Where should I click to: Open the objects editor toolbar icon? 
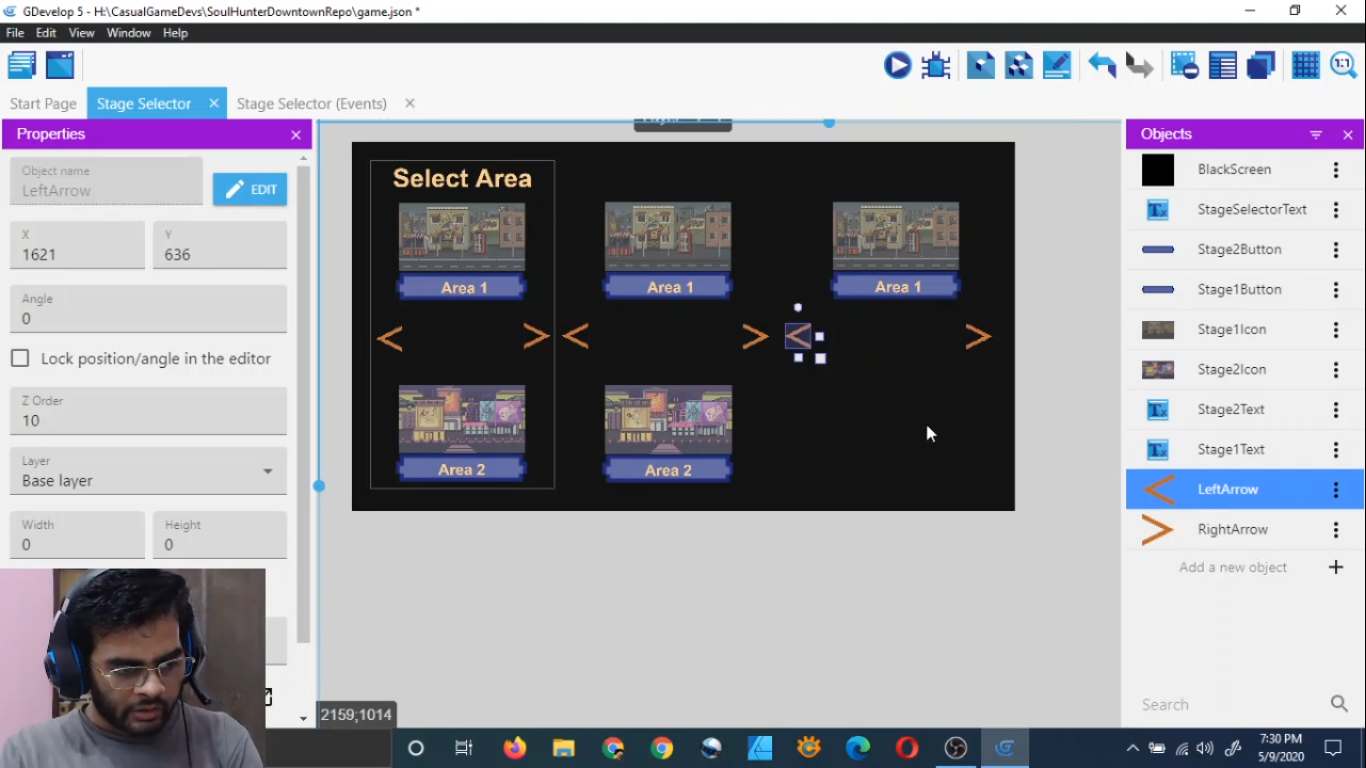click(981, 66)
